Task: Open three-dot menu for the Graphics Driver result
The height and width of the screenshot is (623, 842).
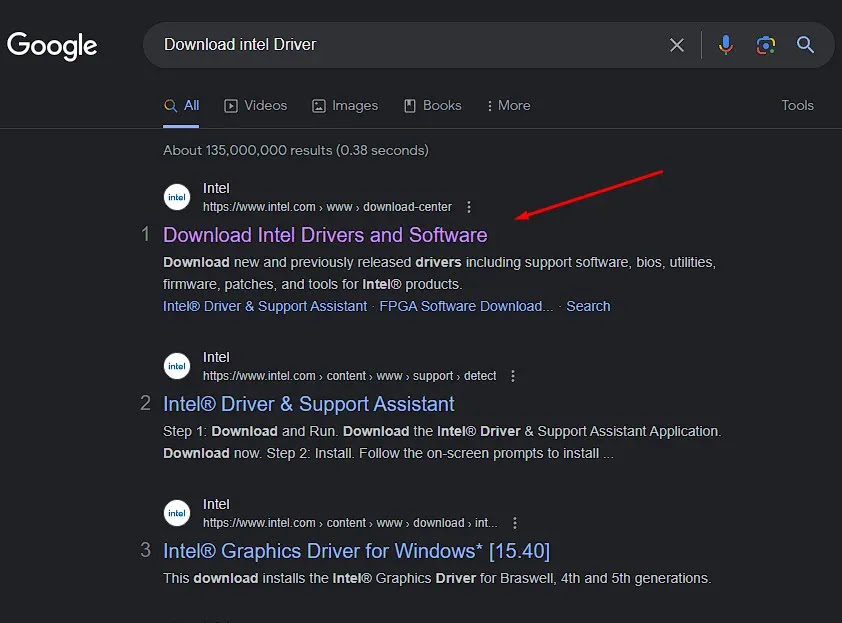Action: (x=515, y=523)
